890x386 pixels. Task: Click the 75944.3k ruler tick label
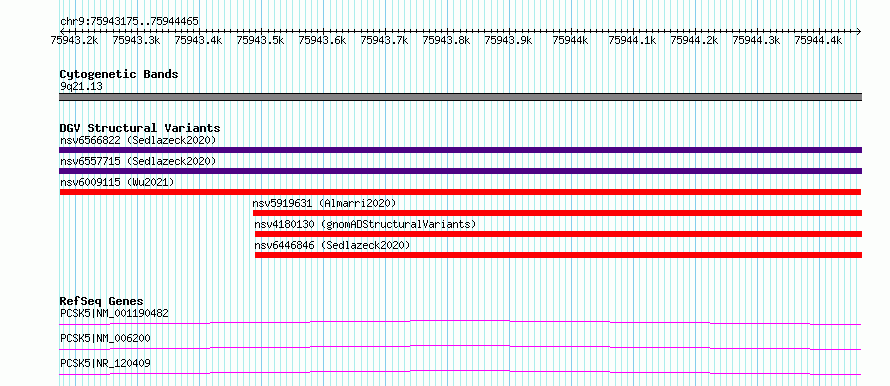pyautogui.click(x=757, y=40)
